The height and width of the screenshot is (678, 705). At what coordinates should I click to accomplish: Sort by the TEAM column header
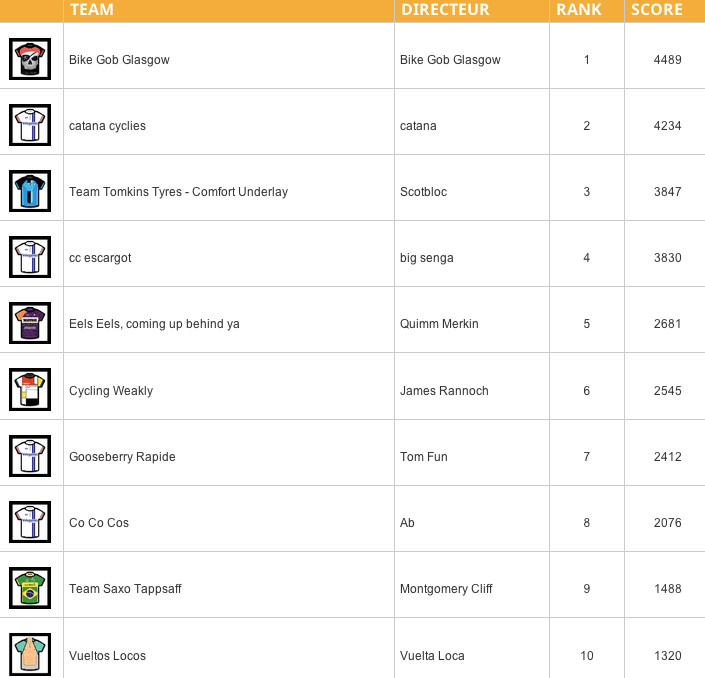click(92, 9)
